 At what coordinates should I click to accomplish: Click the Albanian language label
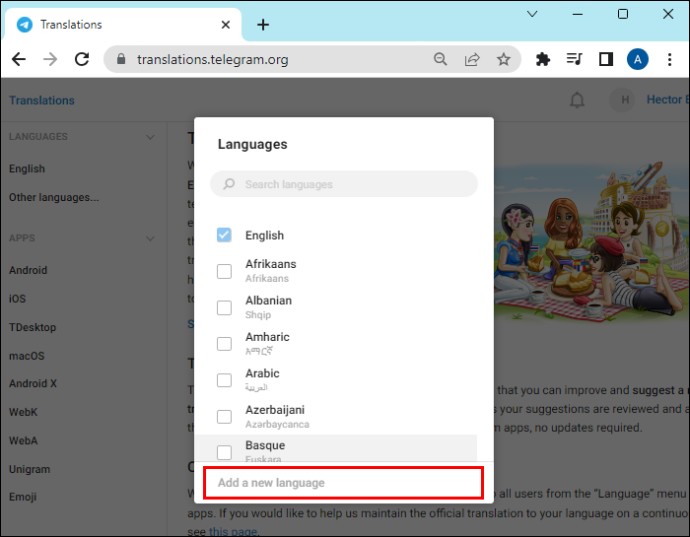(x=268, y=301)
